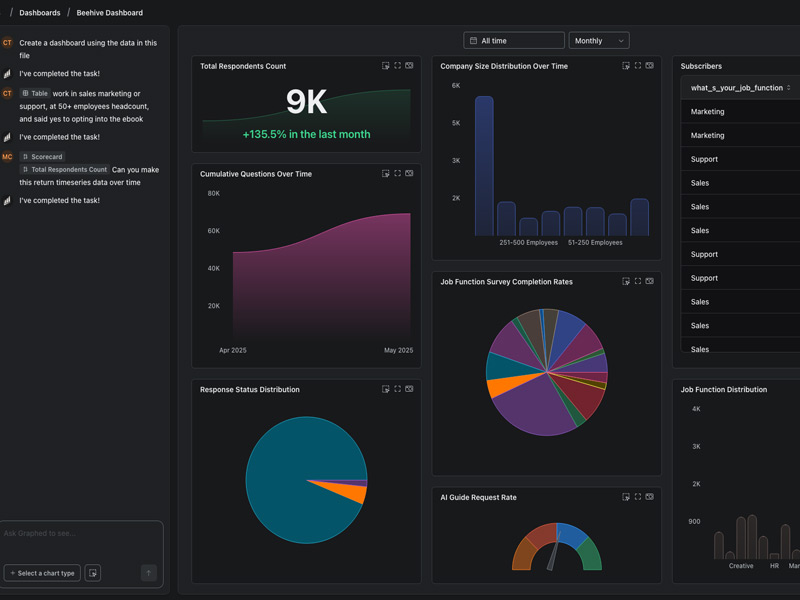The width and height of the screenshot is (800, 600).
Task: Open the Monthly granularity dropdown
Action: coord(599,41)
